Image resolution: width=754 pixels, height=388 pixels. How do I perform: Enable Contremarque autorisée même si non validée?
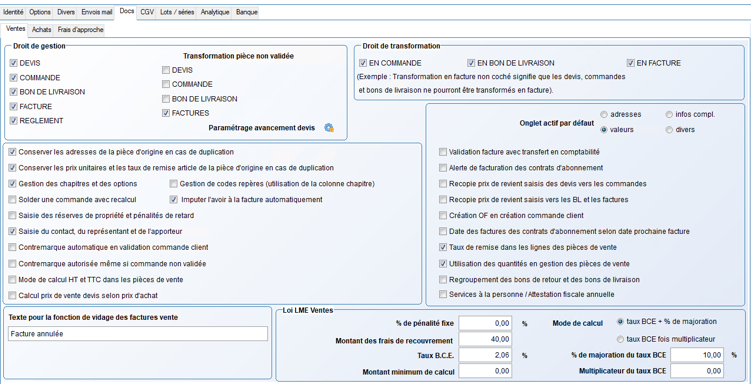coord(12,263)
